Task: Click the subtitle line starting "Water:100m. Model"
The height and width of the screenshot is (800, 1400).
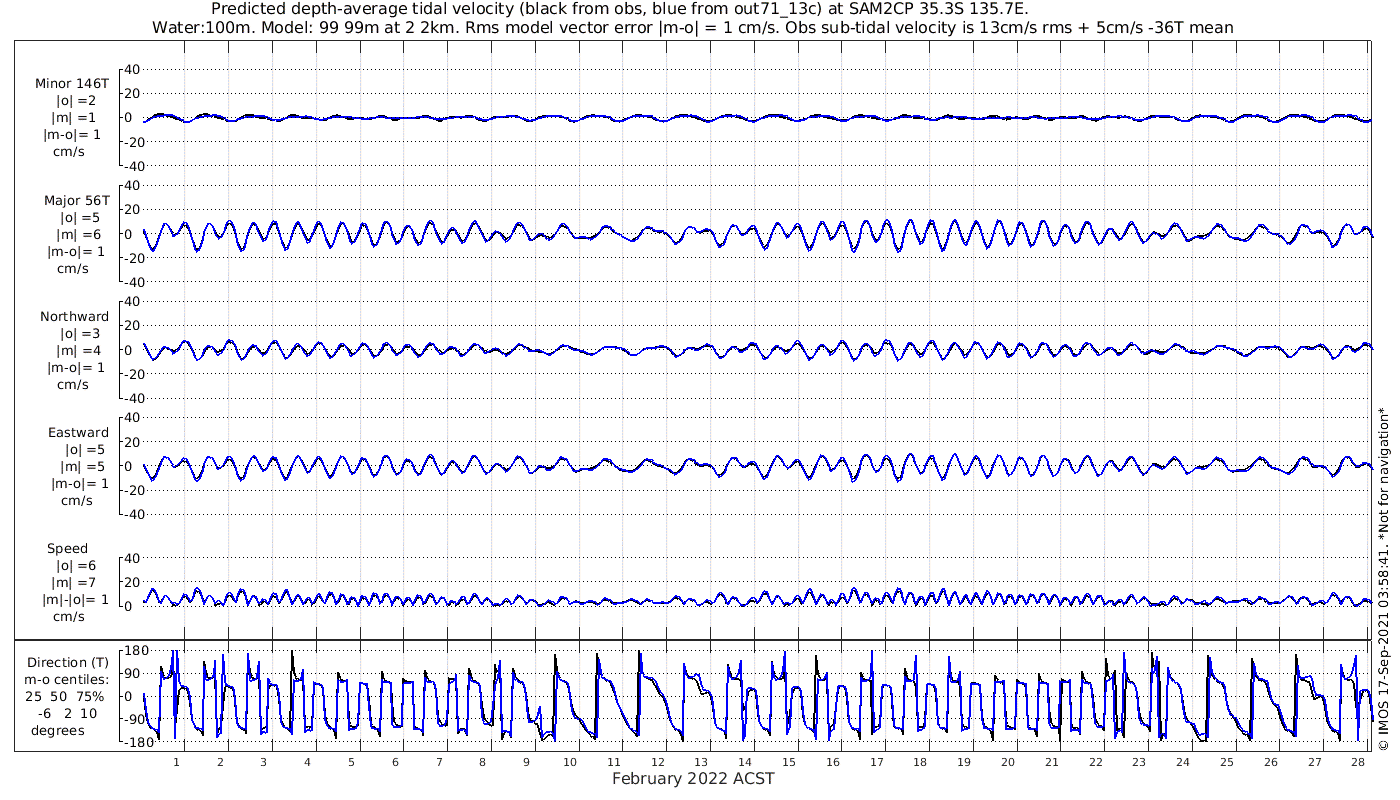Action: [693, 27]
